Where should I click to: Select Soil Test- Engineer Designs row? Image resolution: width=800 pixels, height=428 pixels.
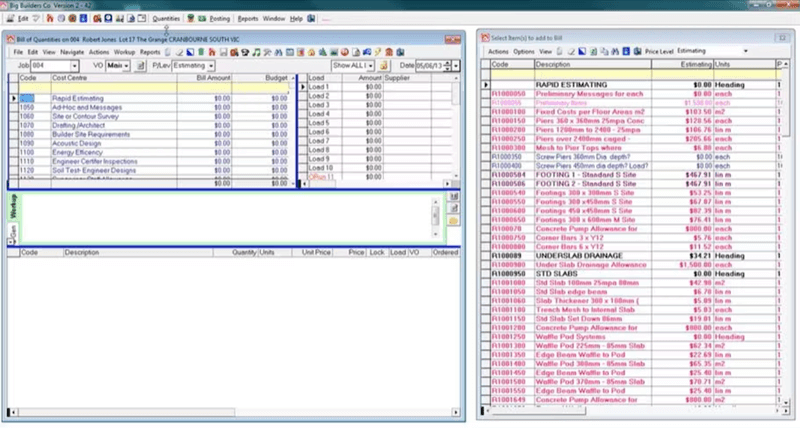[x=152, y=170]
